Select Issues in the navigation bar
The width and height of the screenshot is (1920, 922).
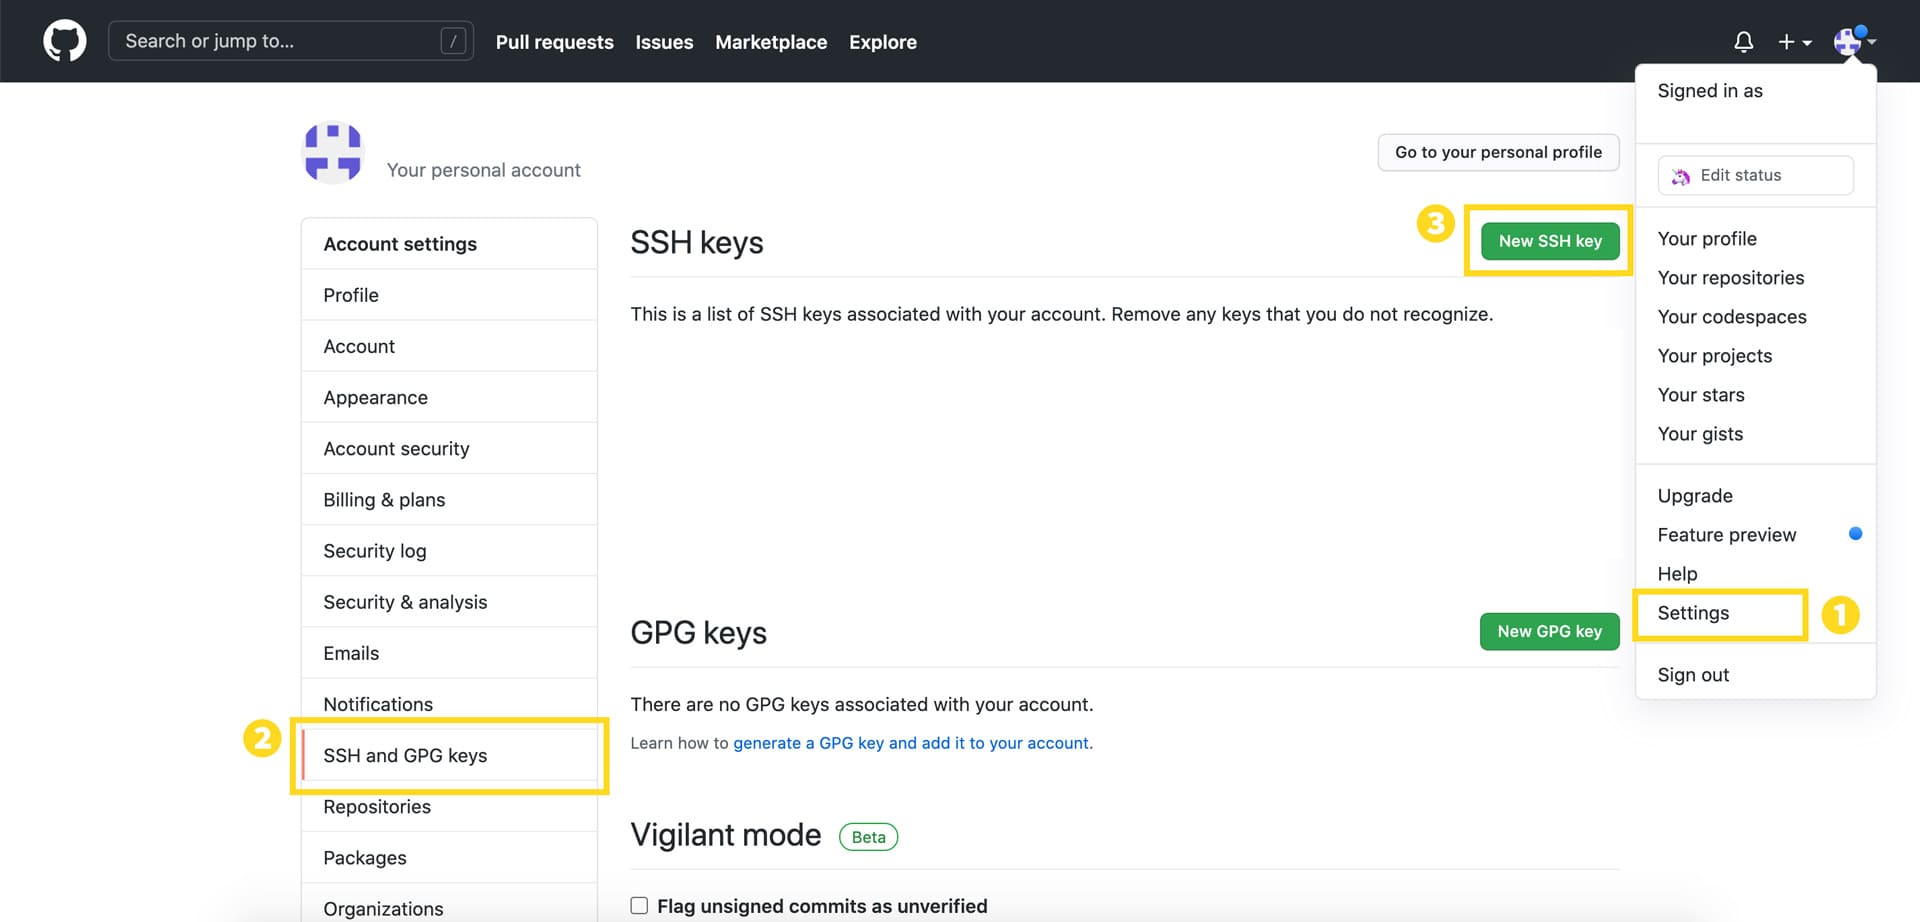(663, 42)
